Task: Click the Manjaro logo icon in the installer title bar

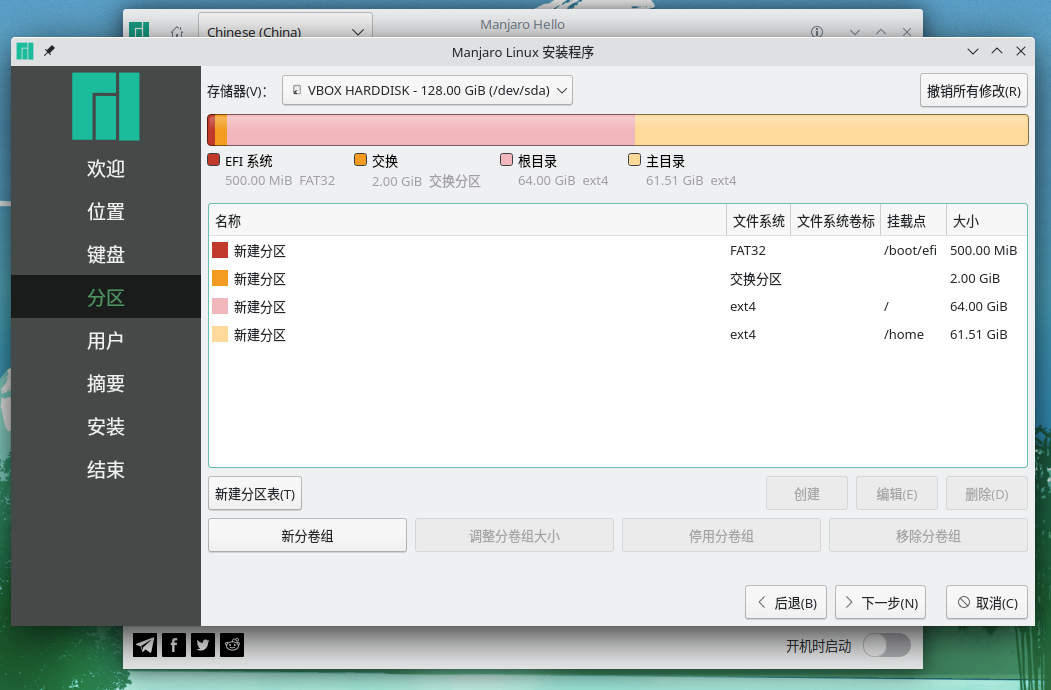Action: tap(25, 52)
